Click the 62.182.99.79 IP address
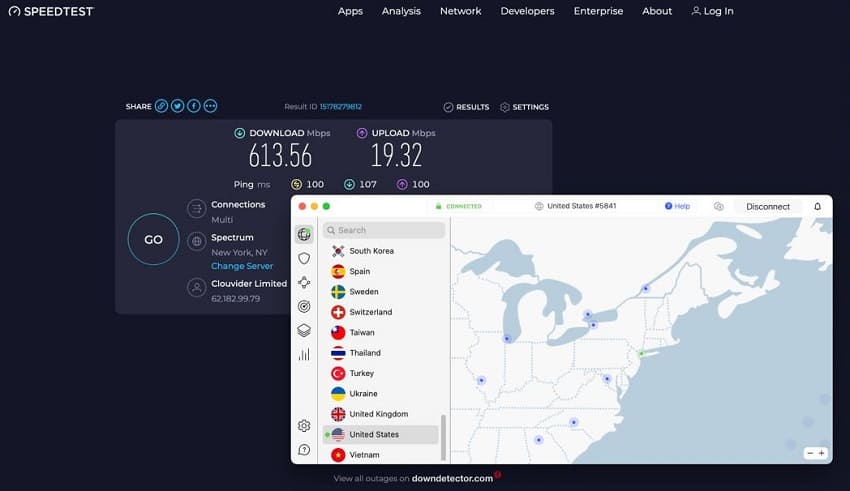The width and height of the screenshot is (850, 491). 235,299
